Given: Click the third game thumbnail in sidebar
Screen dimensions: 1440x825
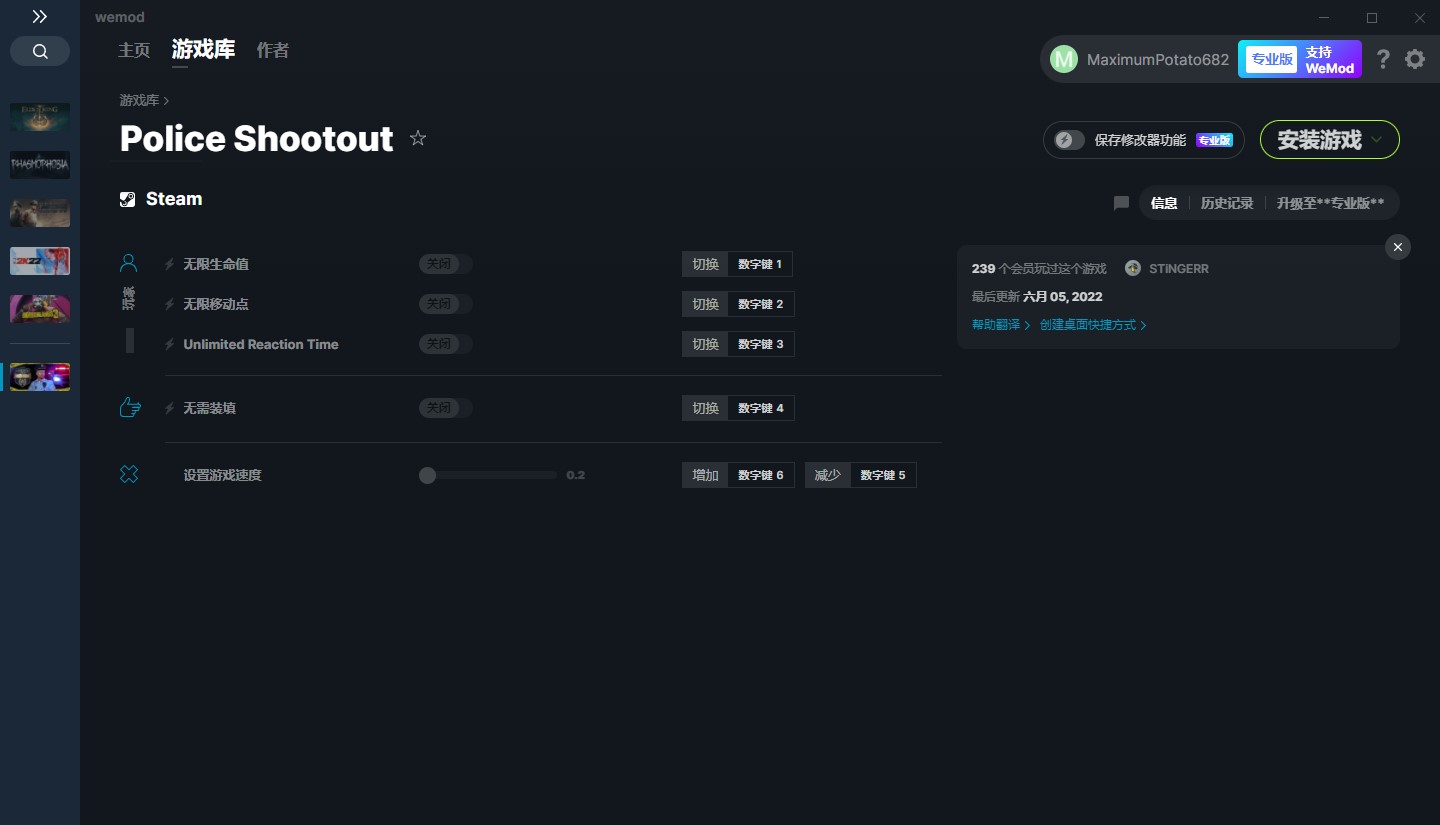Looking at the screenshot, I should tap(40, 213).
